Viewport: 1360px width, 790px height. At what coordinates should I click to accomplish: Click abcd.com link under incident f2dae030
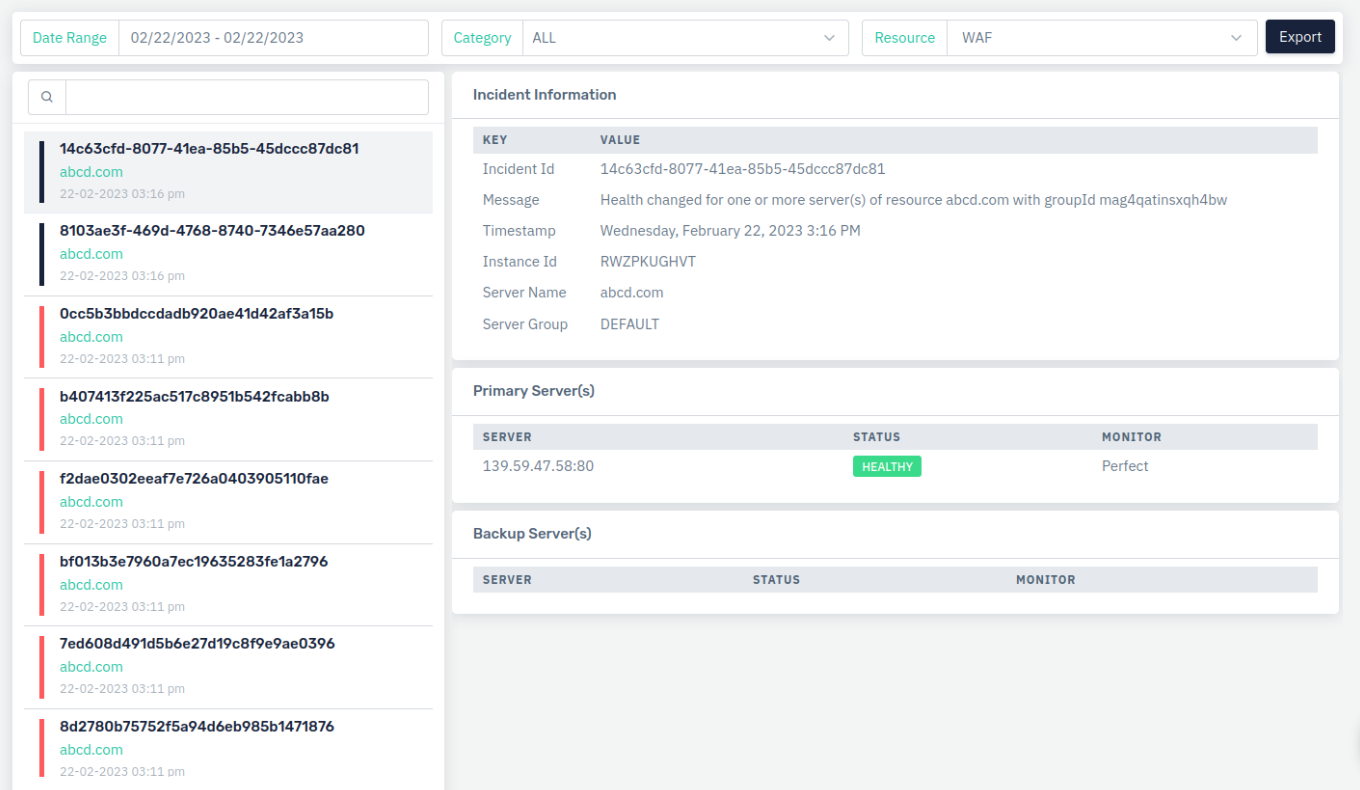(91, 502)
